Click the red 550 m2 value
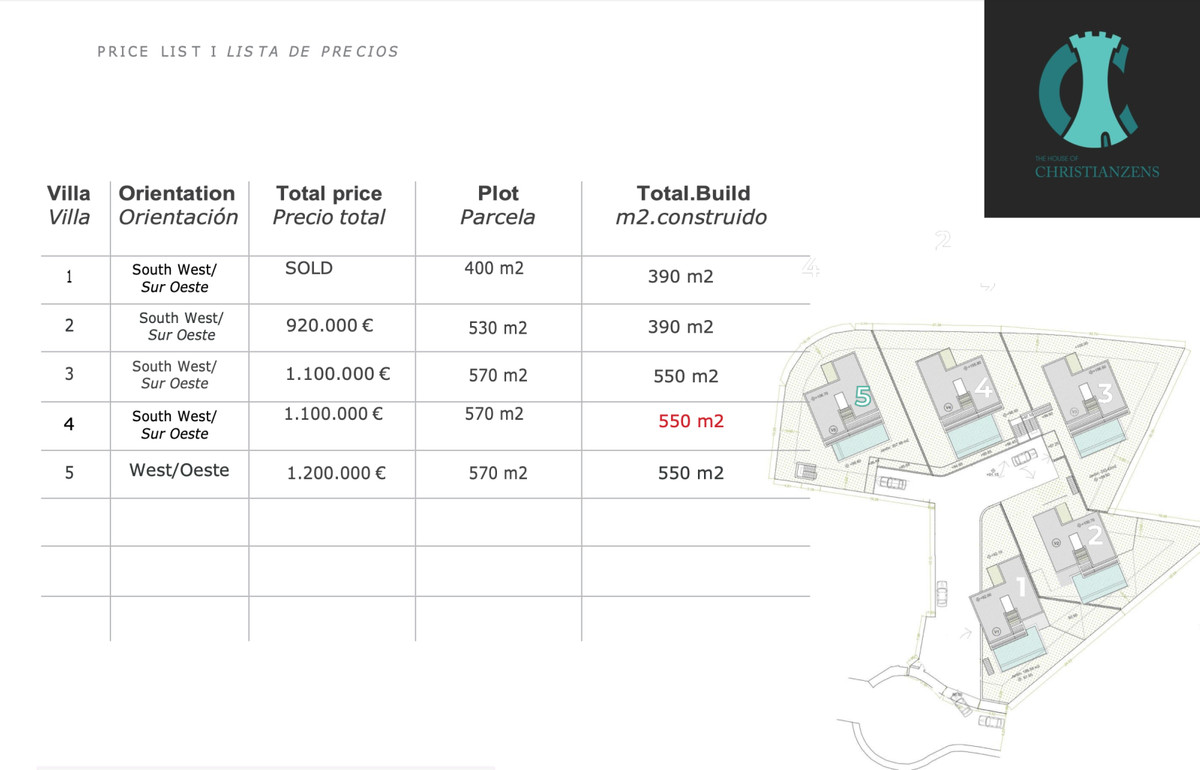The image size is (1200, 770). click(x=691, y=422)
